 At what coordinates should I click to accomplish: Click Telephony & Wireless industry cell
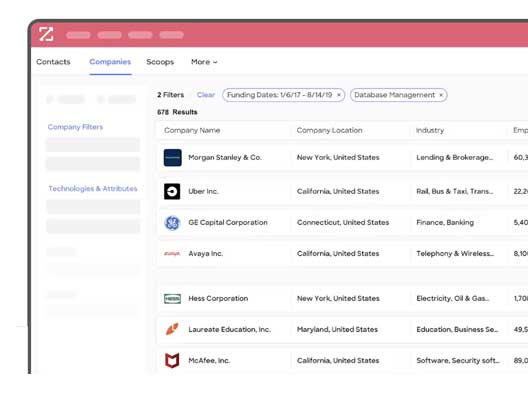tap(455, 254)
